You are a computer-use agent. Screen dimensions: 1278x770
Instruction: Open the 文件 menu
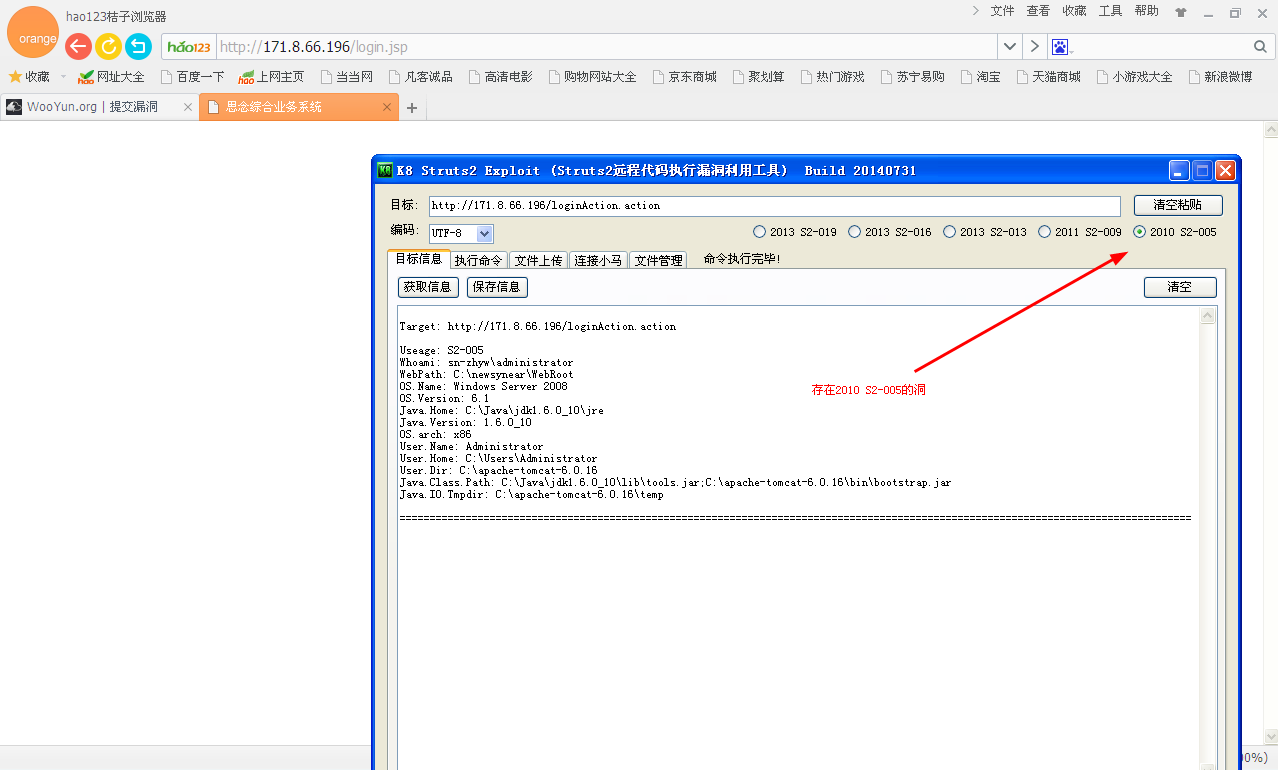point(1002,11)
